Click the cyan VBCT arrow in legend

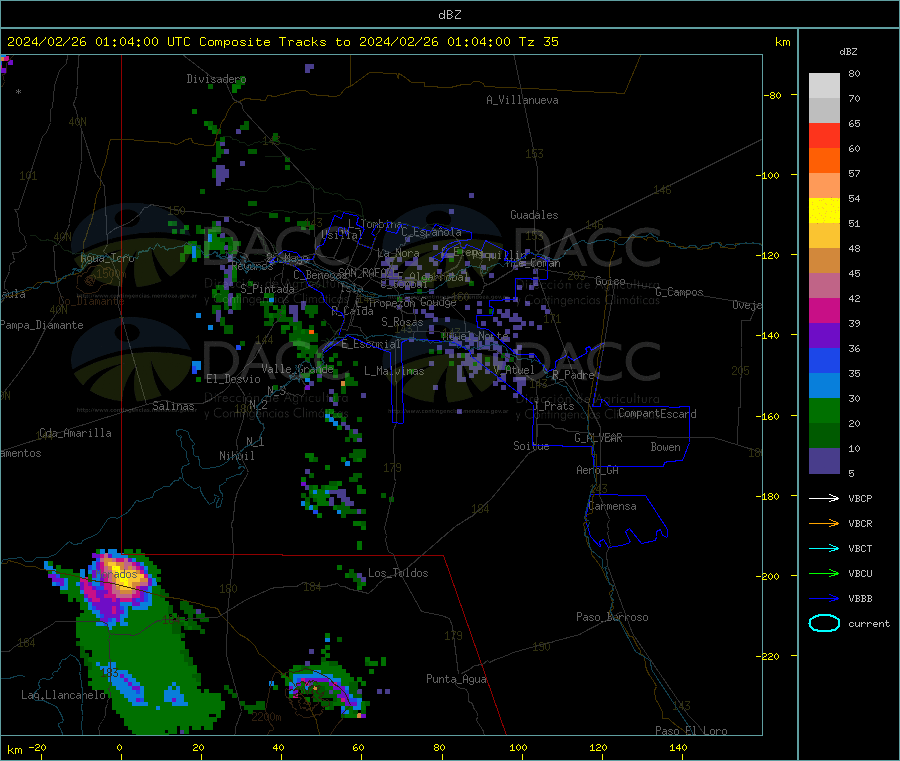tap(824, 549)
